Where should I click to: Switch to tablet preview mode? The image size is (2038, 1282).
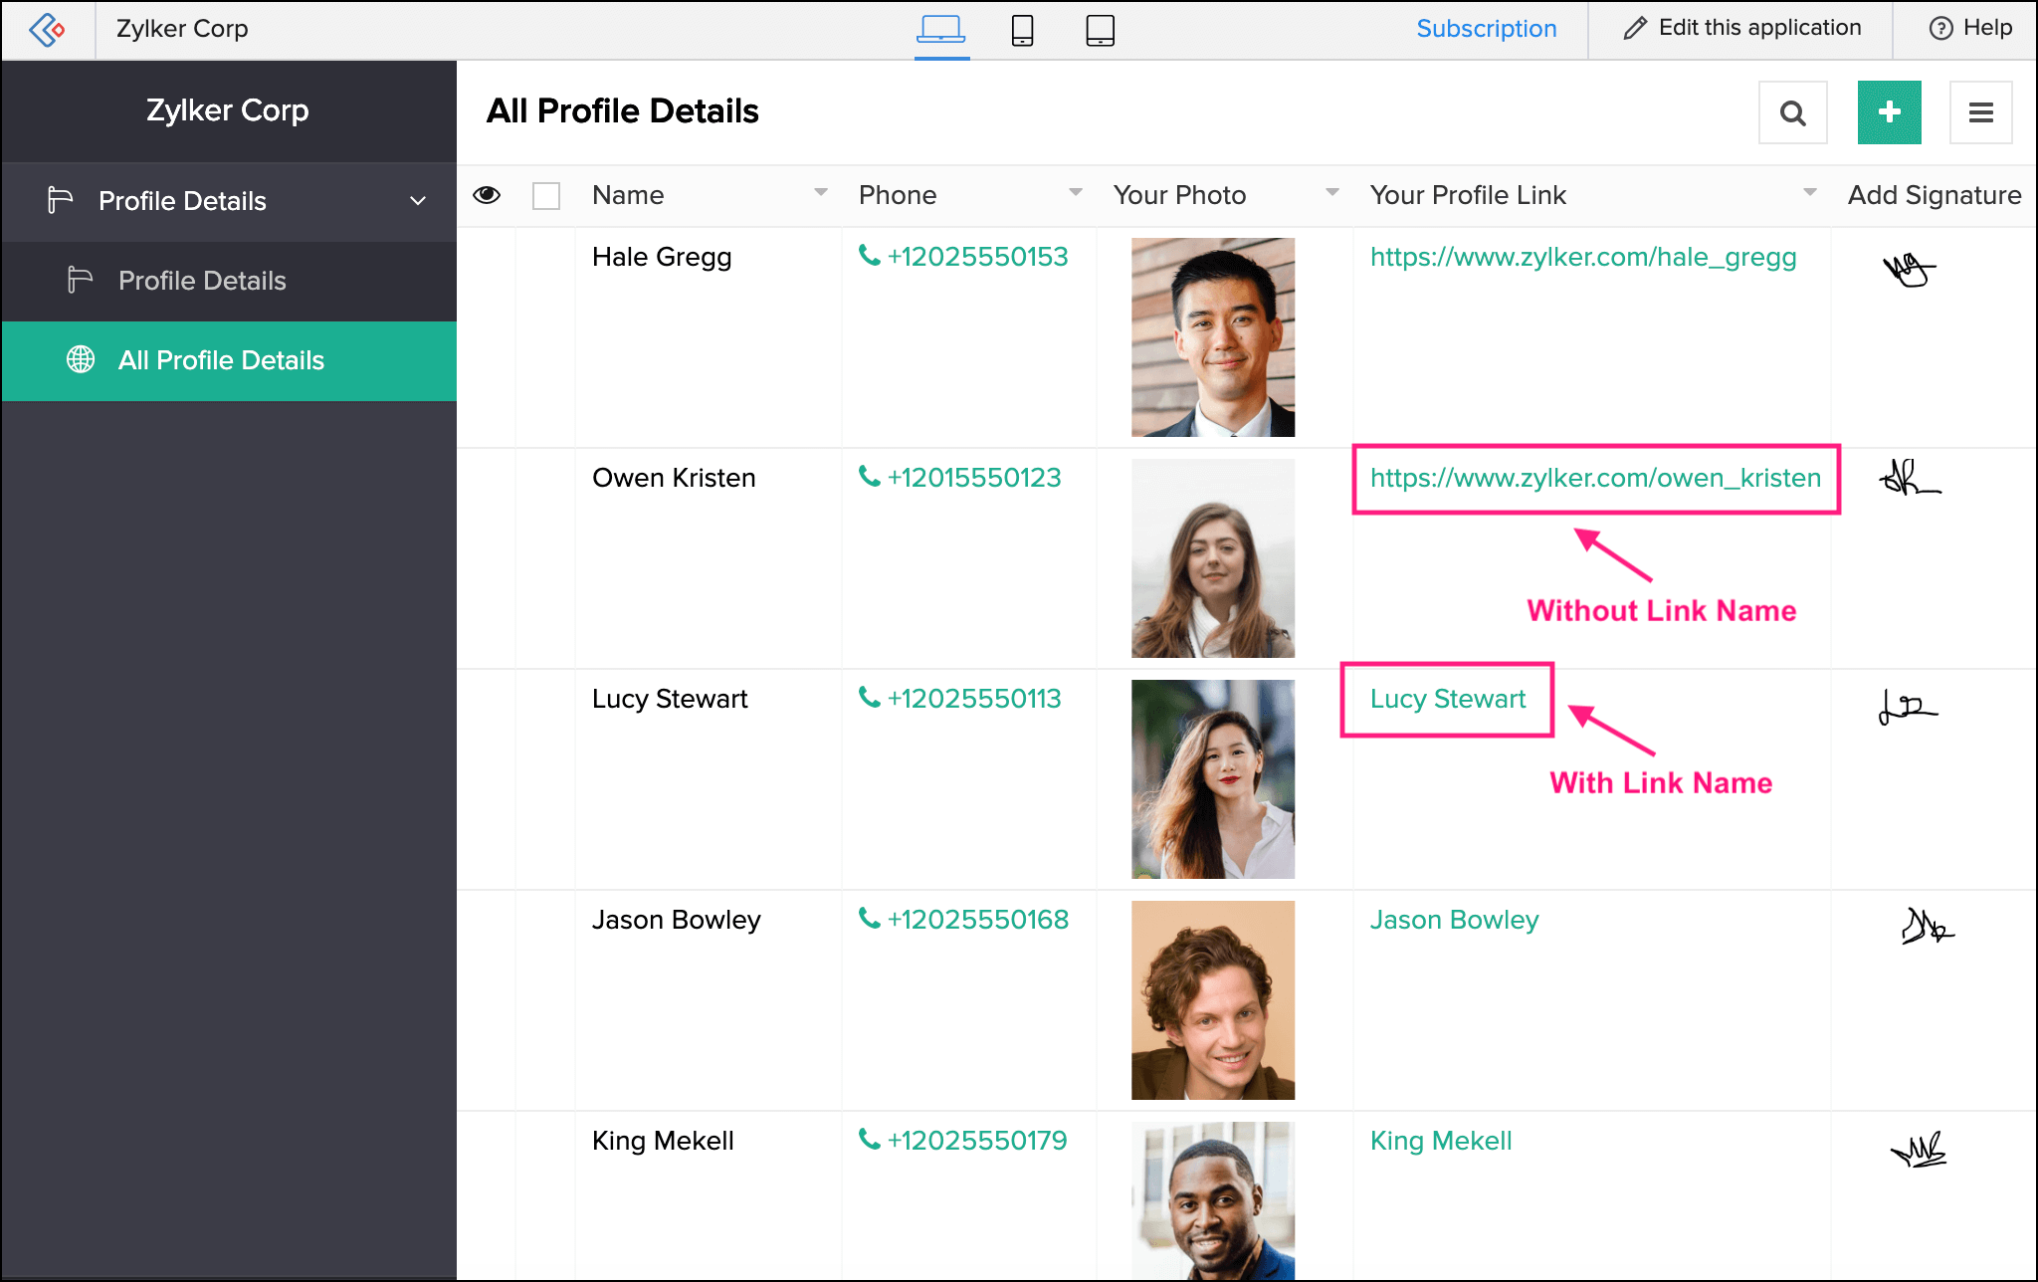1099,30
